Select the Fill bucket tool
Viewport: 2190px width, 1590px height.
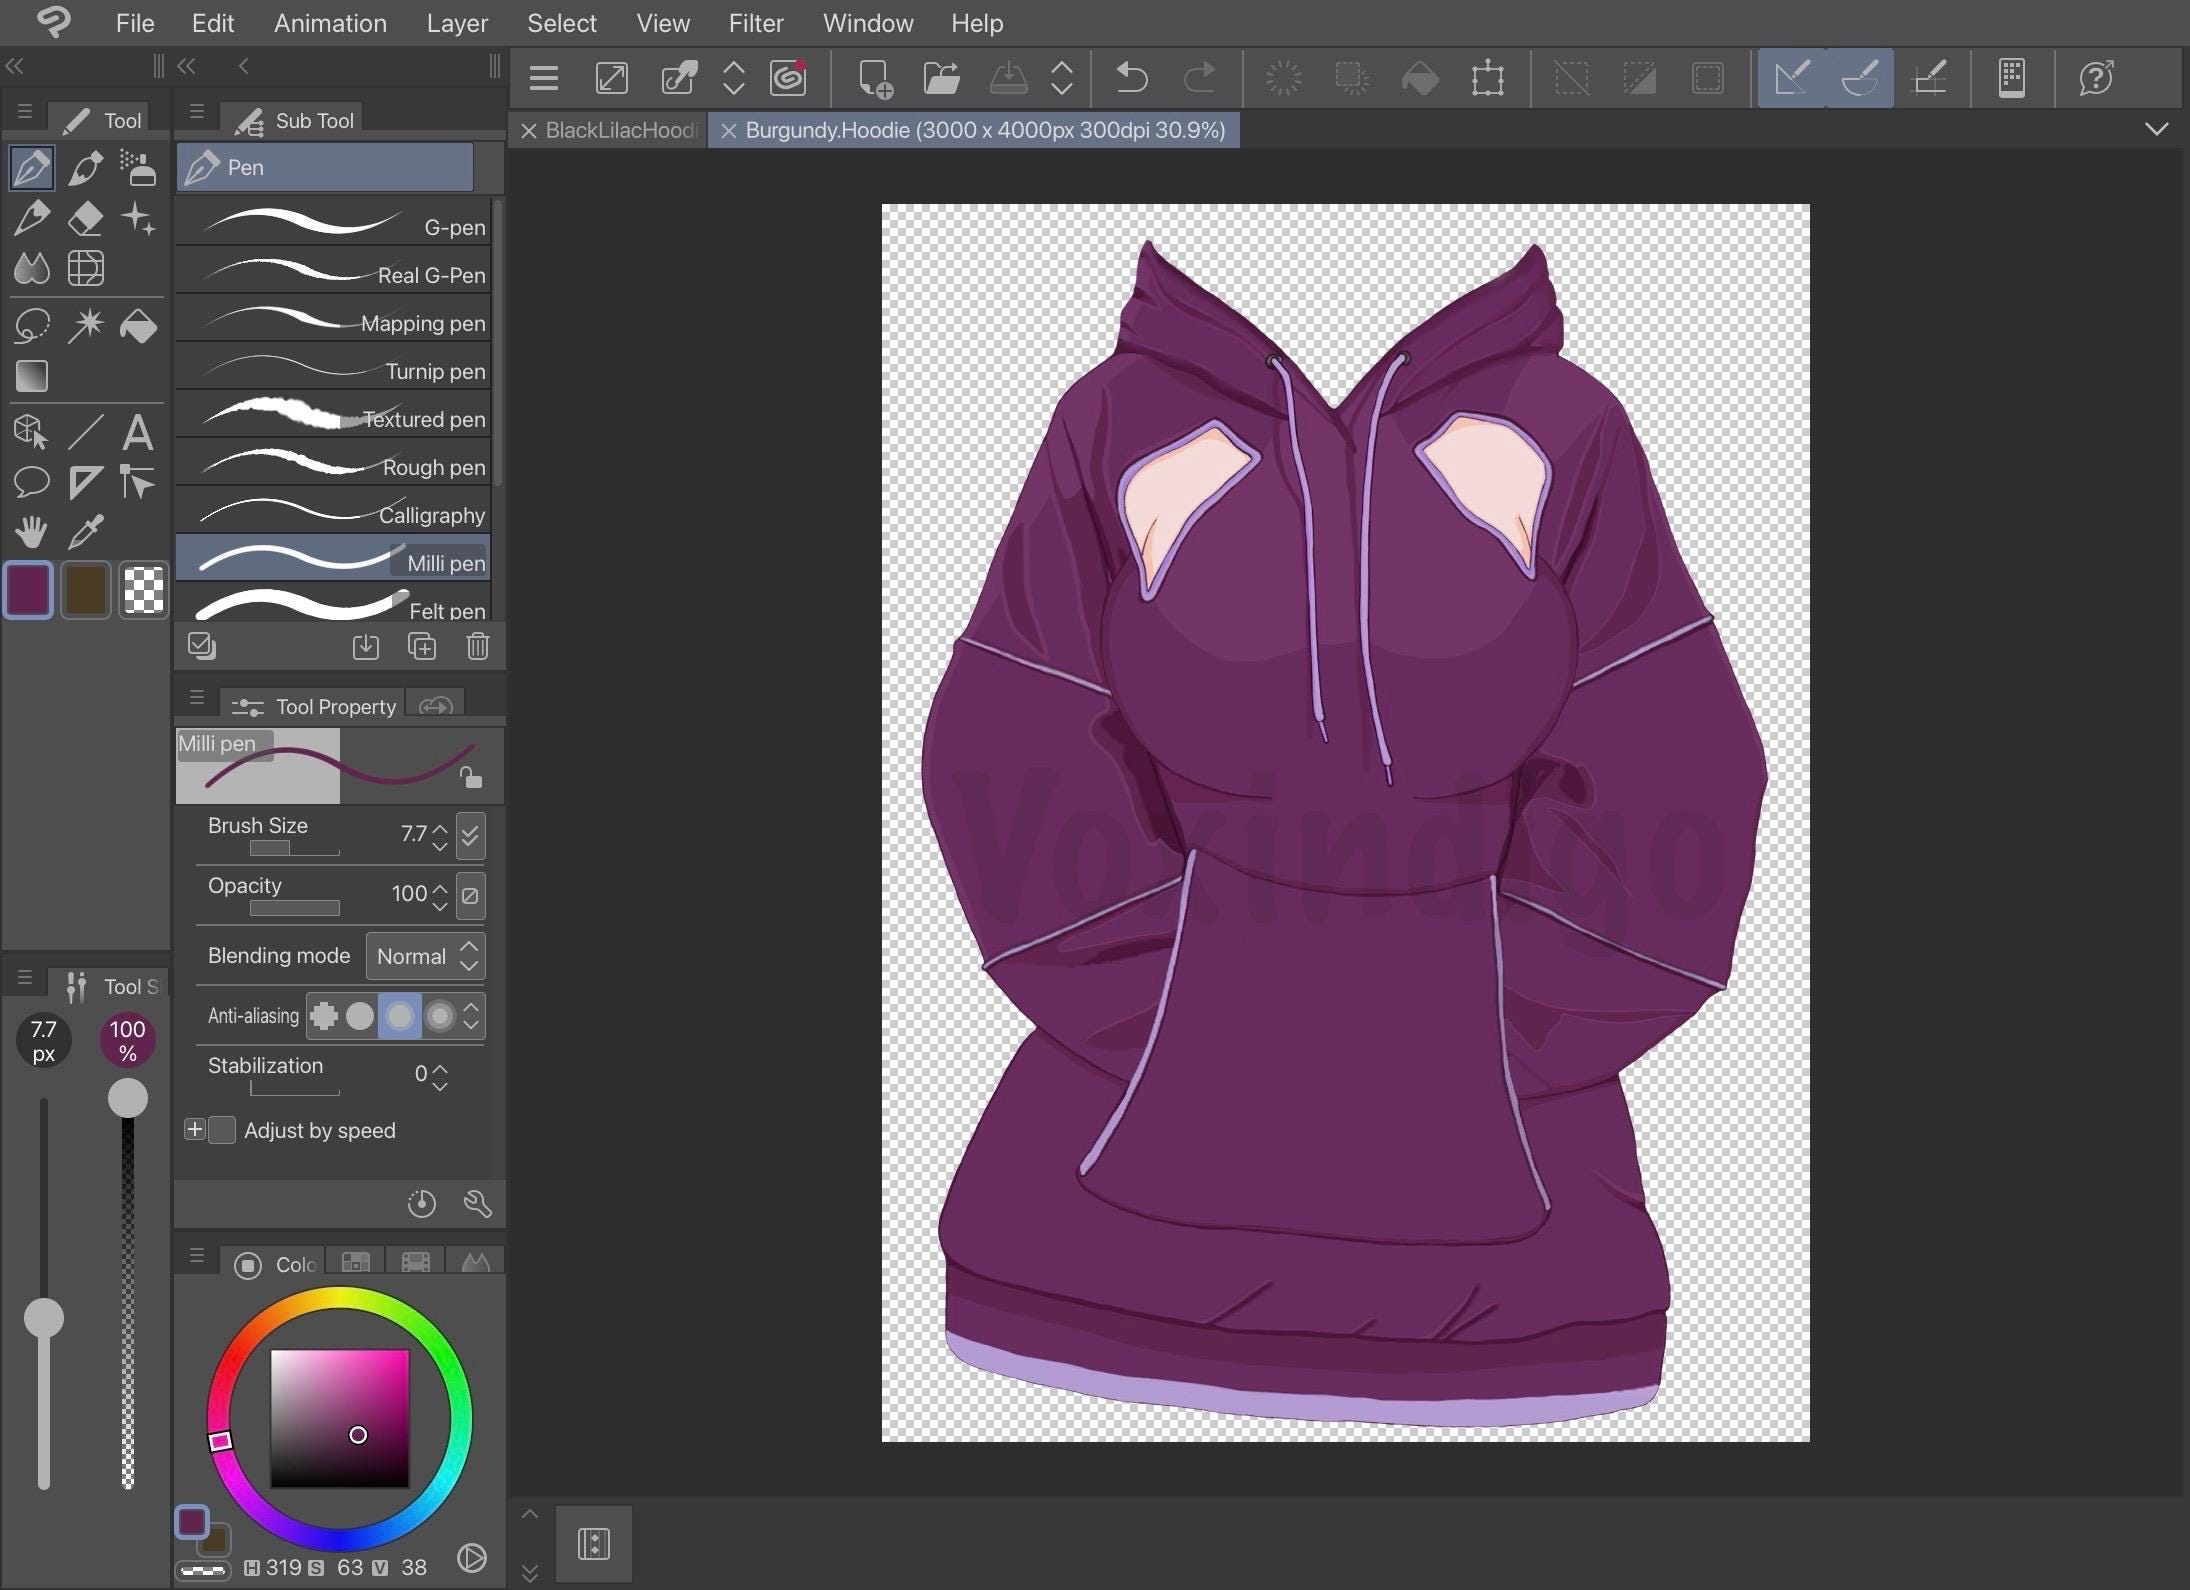pos(139,325)
